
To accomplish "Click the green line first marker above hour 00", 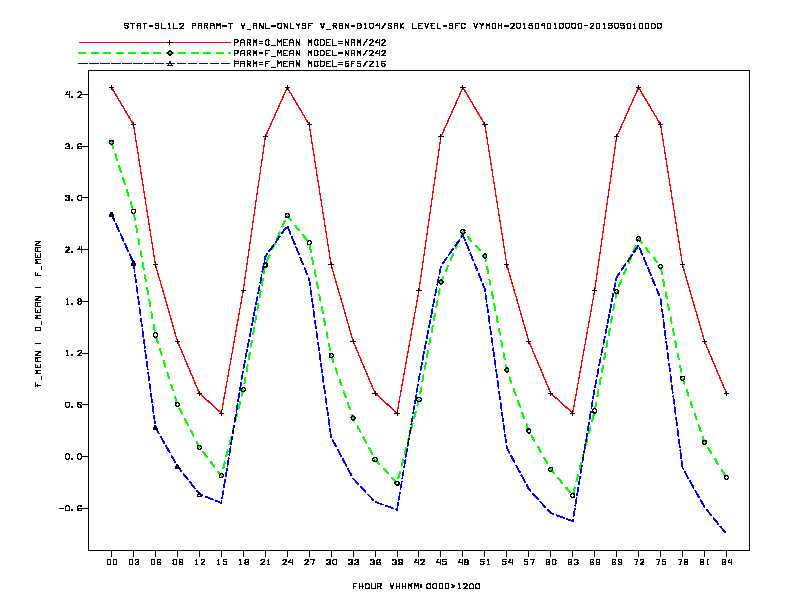I will 112,143.
